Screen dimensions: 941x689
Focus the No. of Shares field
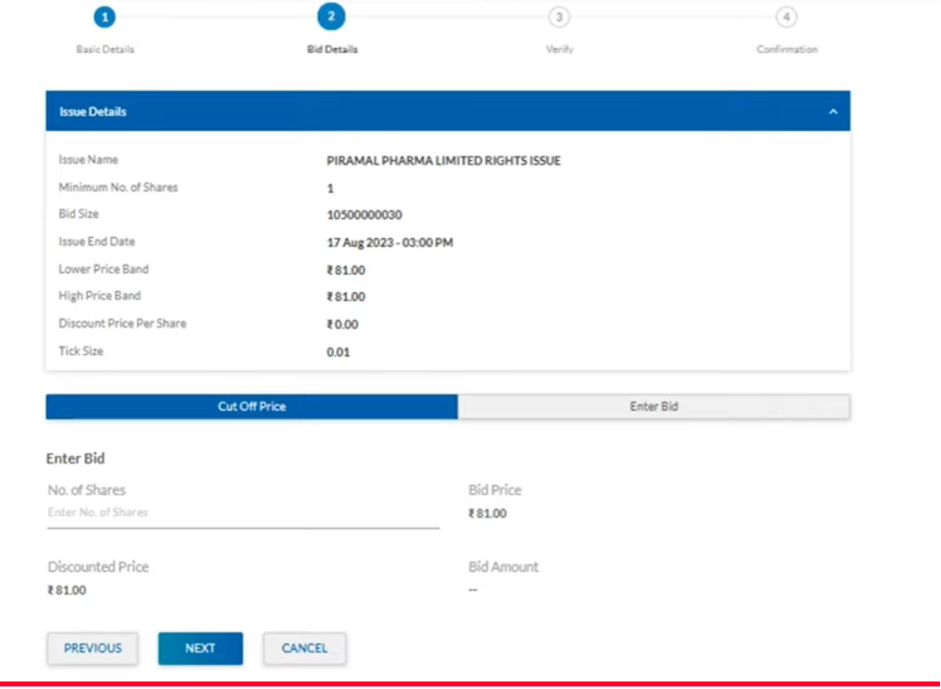(243, 512)
